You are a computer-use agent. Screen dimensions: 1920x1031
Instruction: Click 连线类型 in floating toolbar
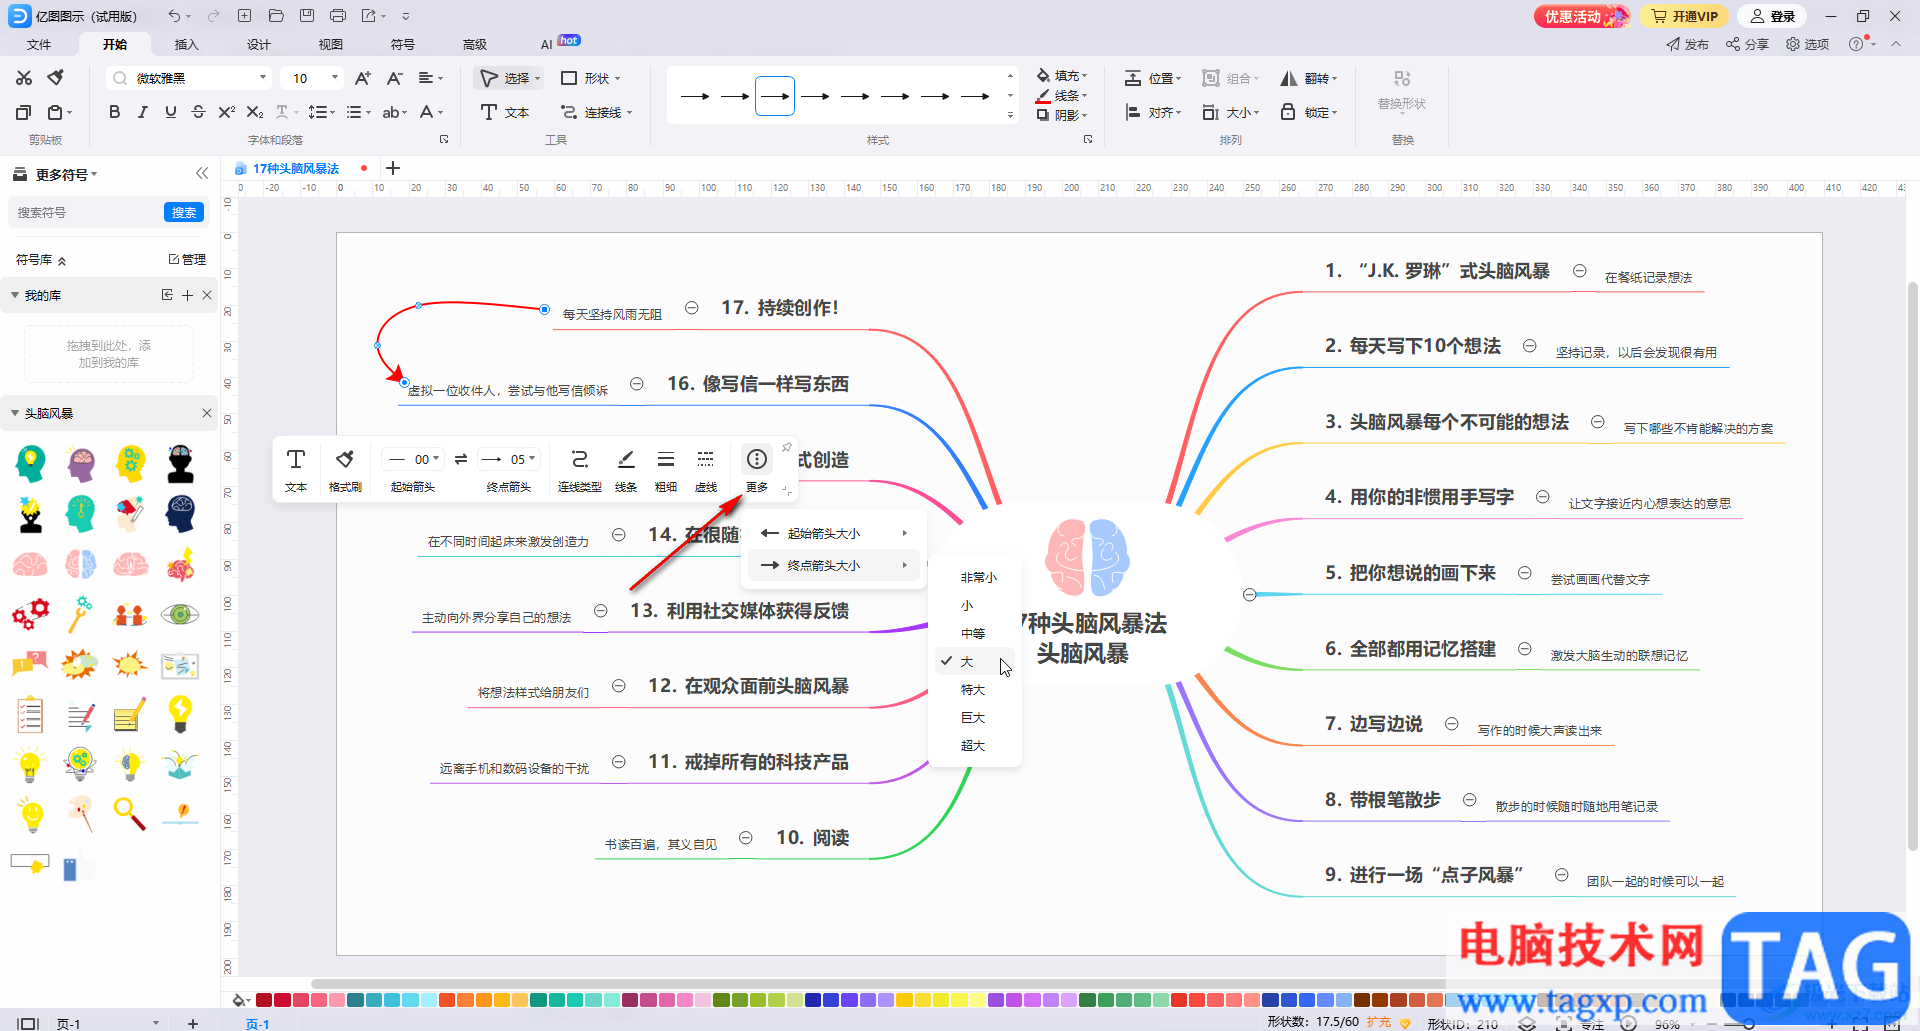pos(580,469)
